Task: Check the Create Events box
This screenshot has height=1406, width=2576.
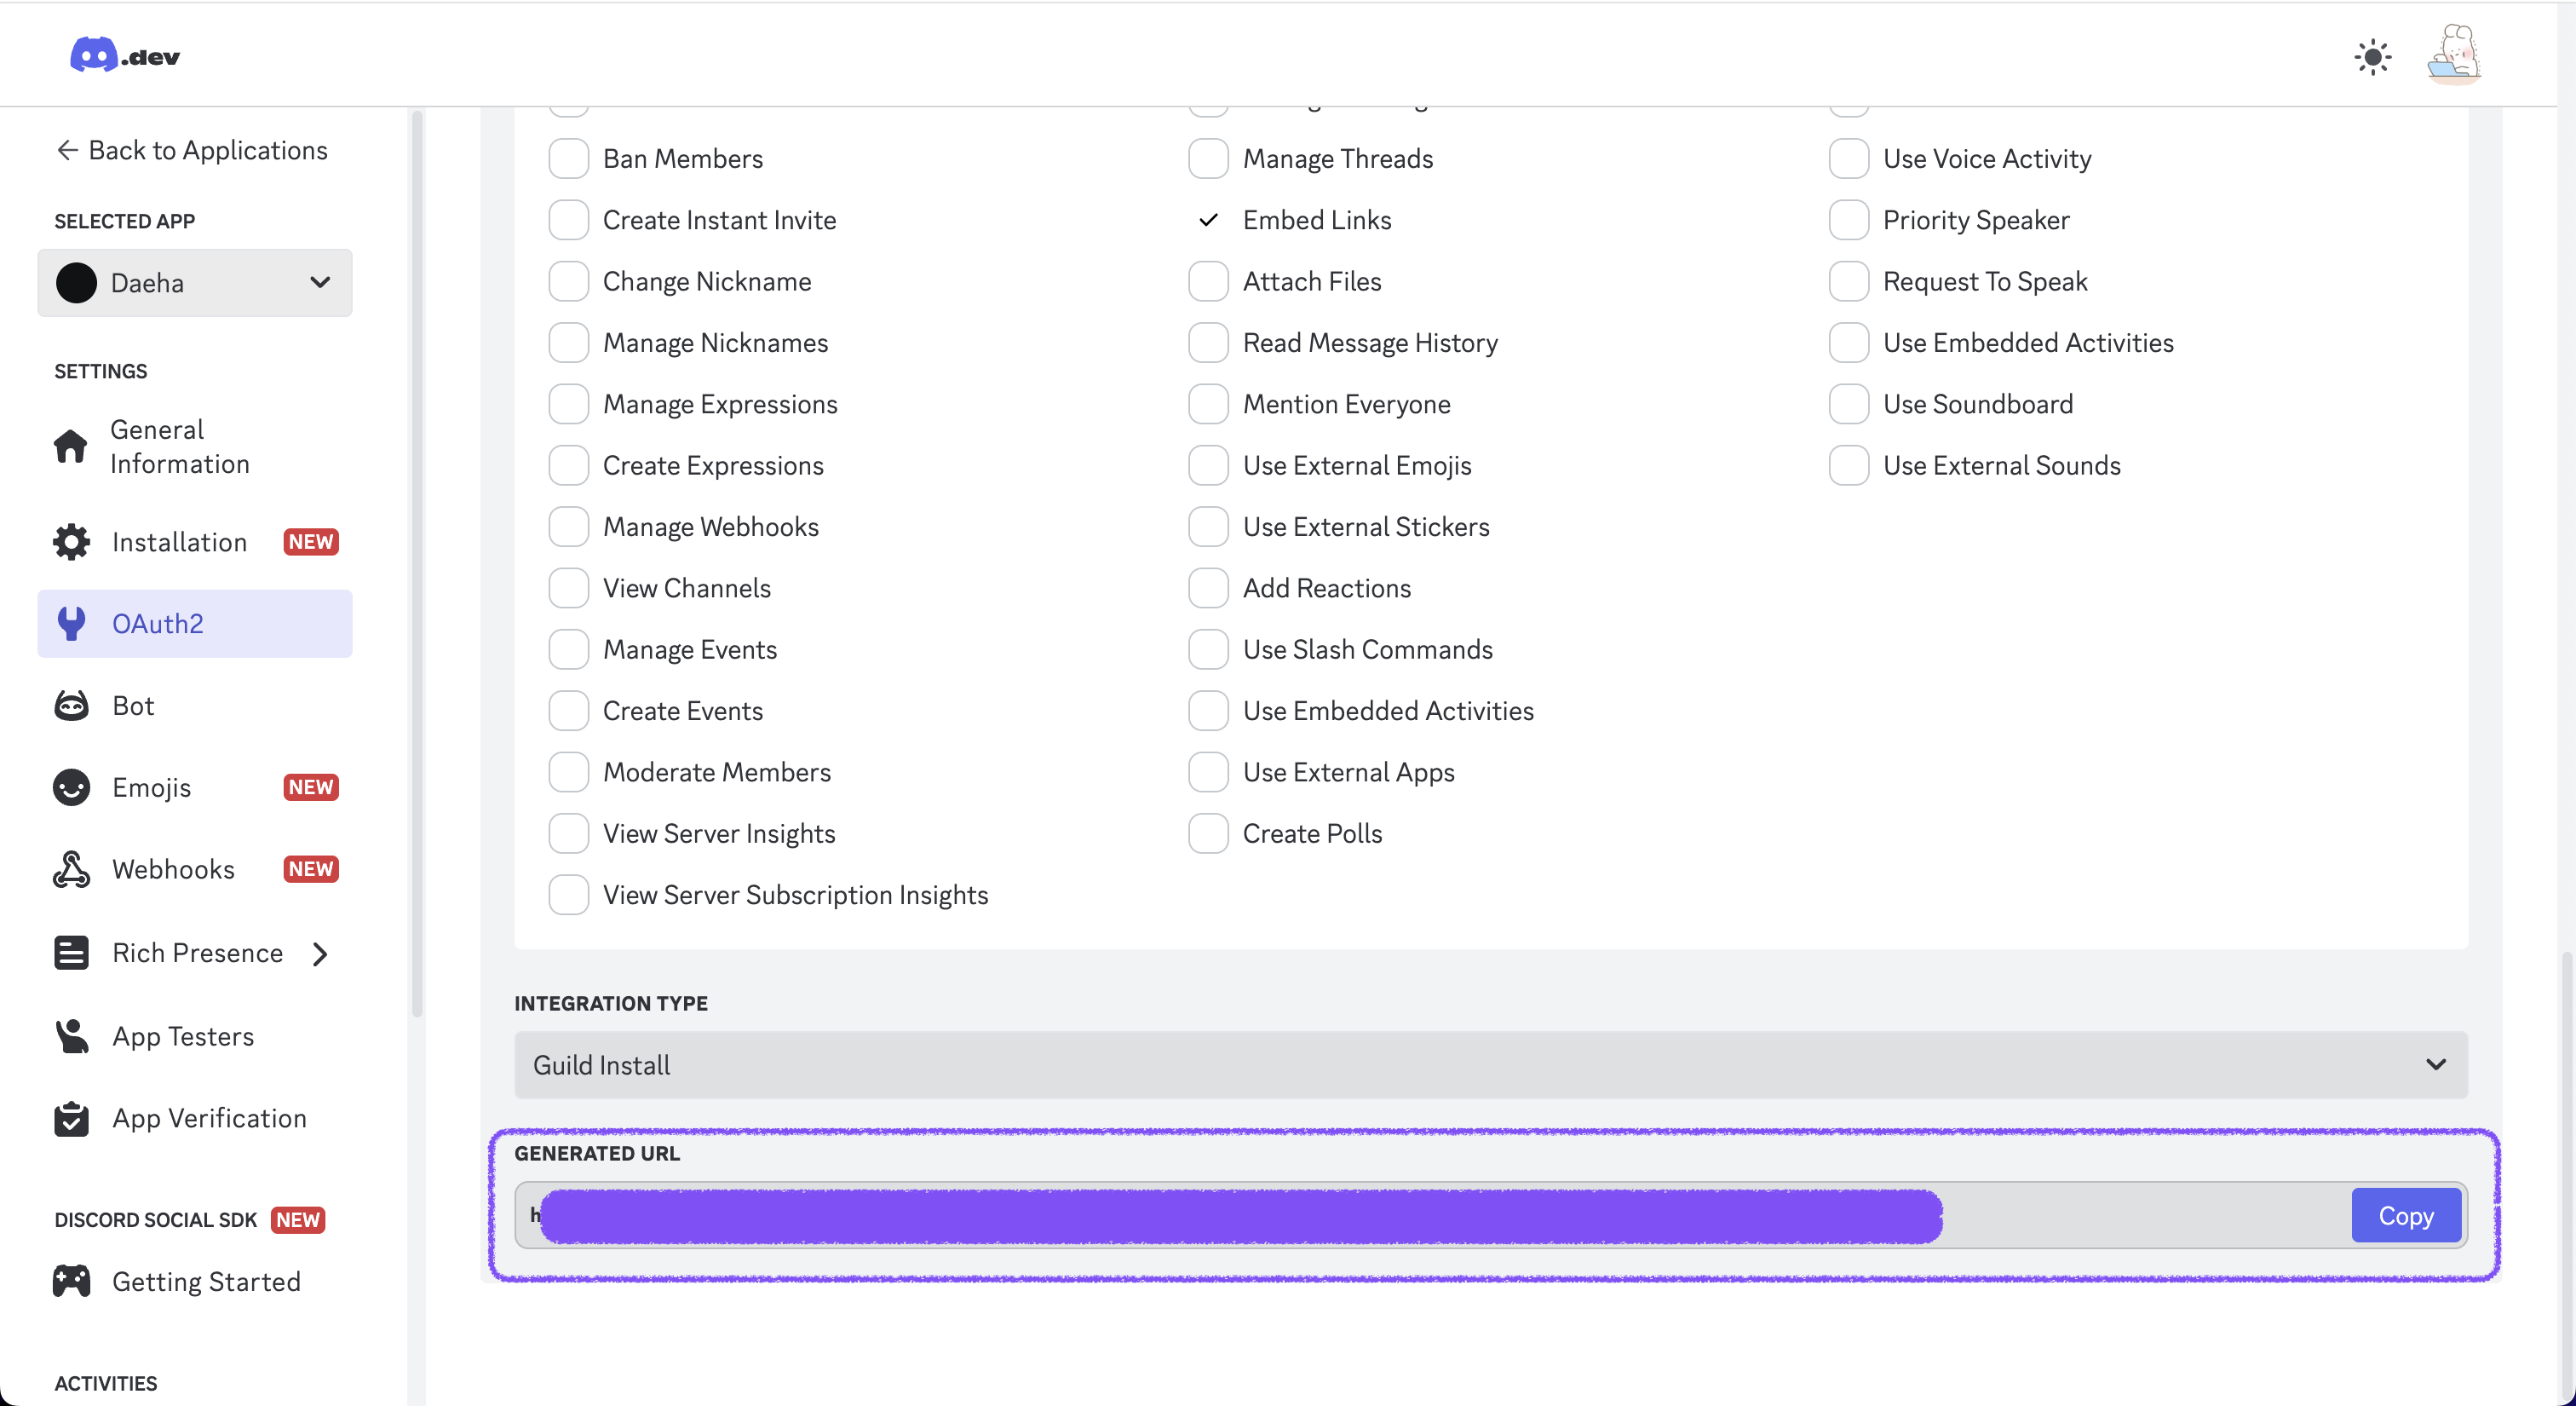Action: click(x=568, y=711)
